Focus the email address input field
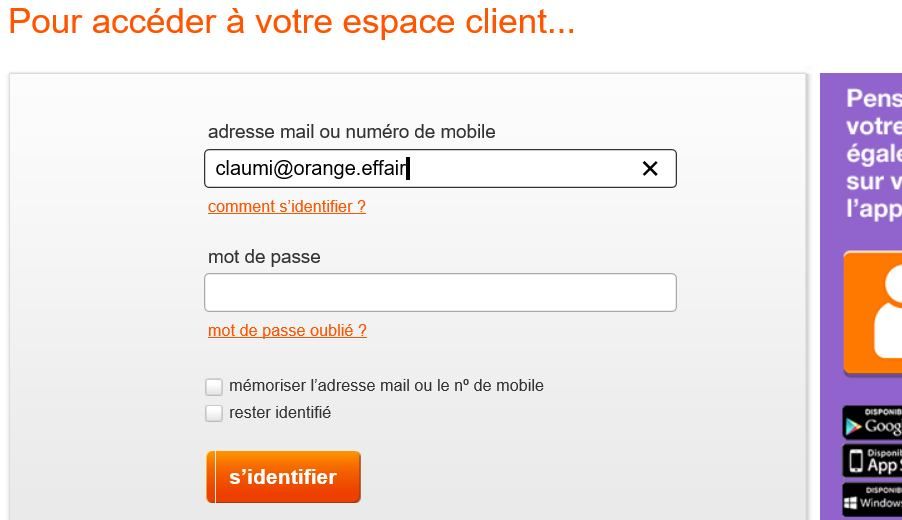Screen dimensions: 902x520 [x=420, y=169]
